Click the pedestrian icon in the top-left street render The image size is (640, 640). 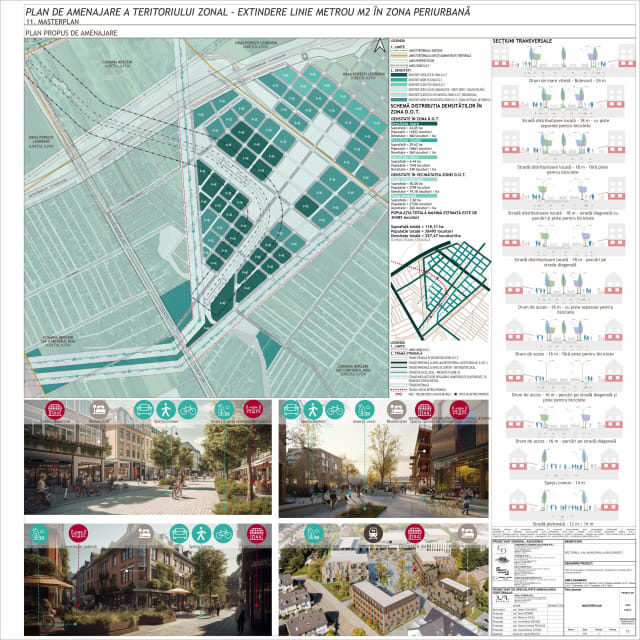coord(166,410)
